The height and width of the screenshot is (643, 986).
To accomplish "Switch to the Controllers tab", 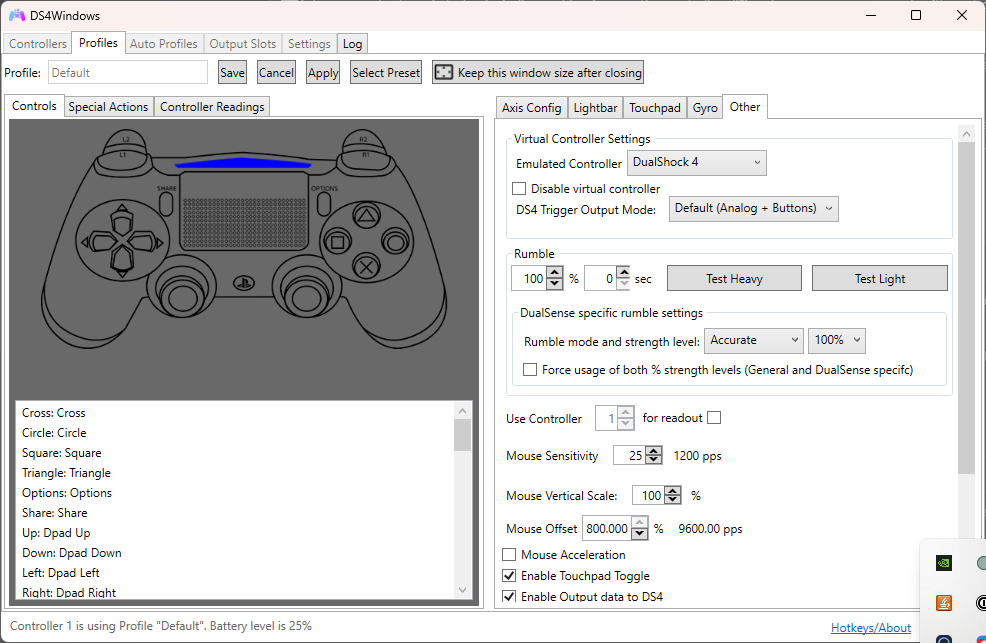I will 38,43.
